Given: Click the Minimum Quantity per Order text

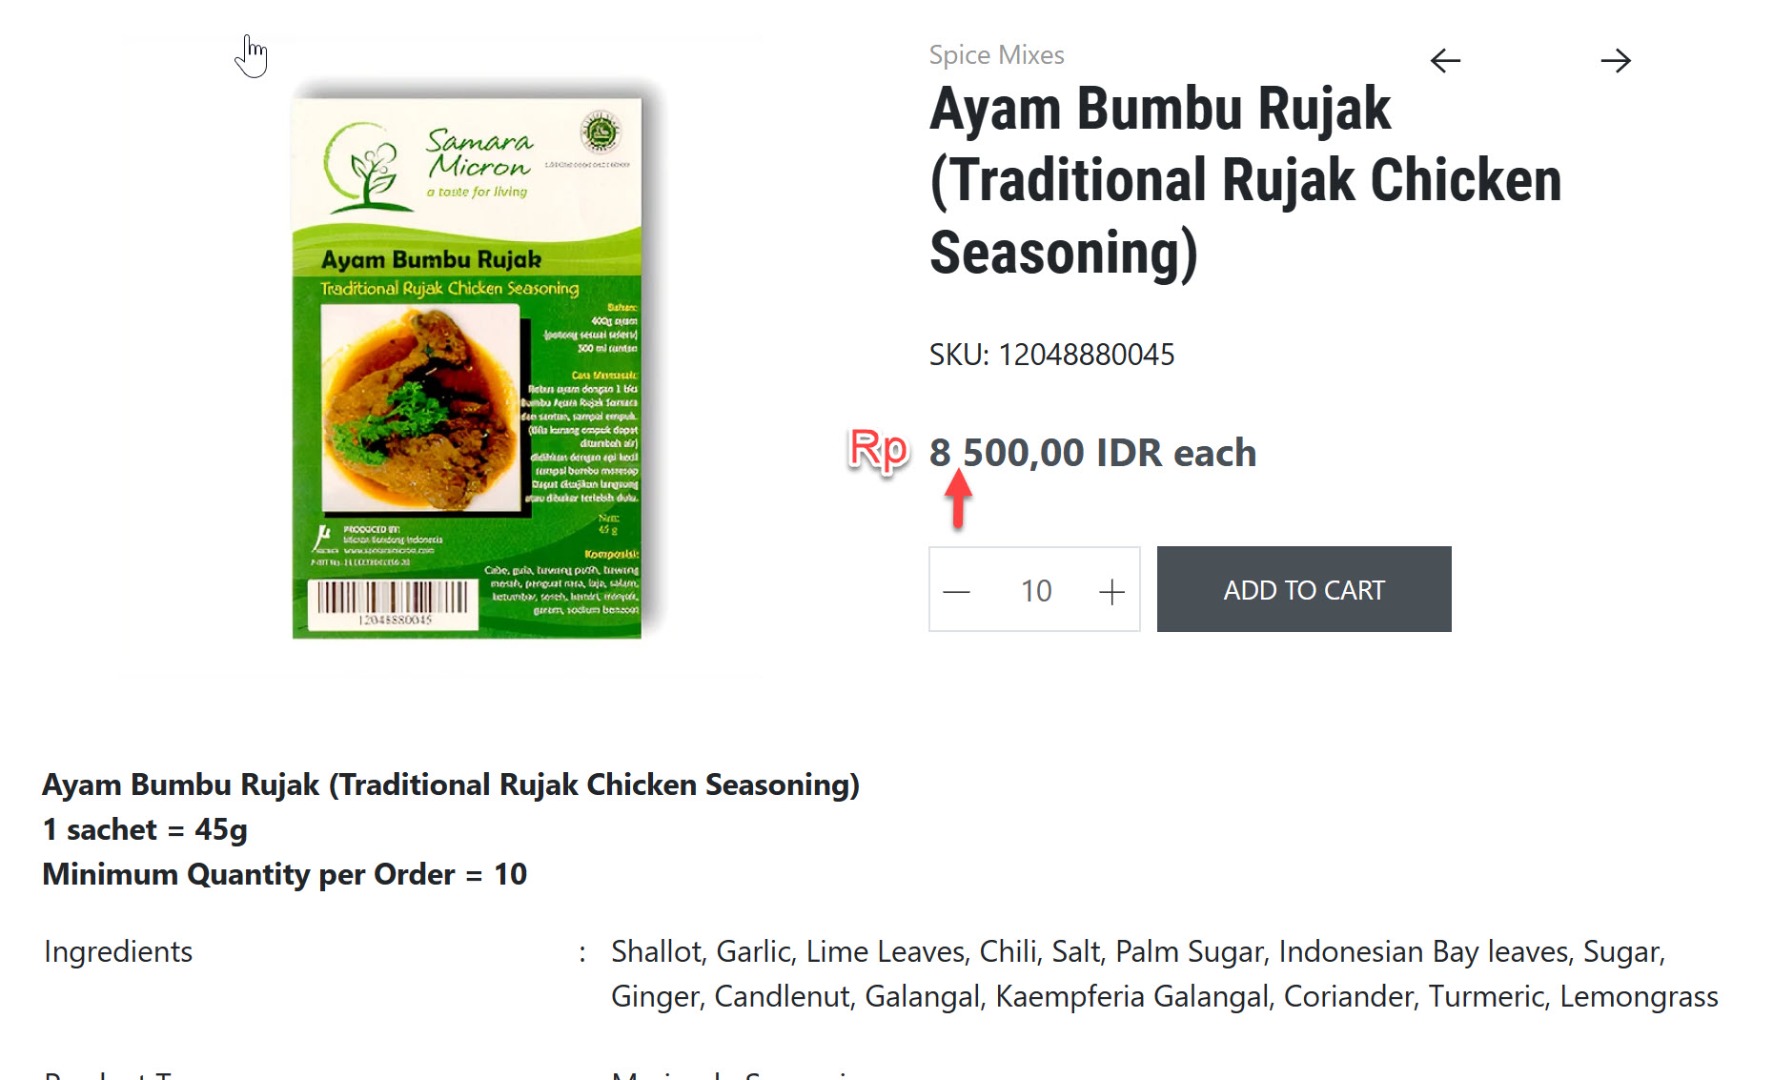Looking at the screenshot, I should 285,874.
